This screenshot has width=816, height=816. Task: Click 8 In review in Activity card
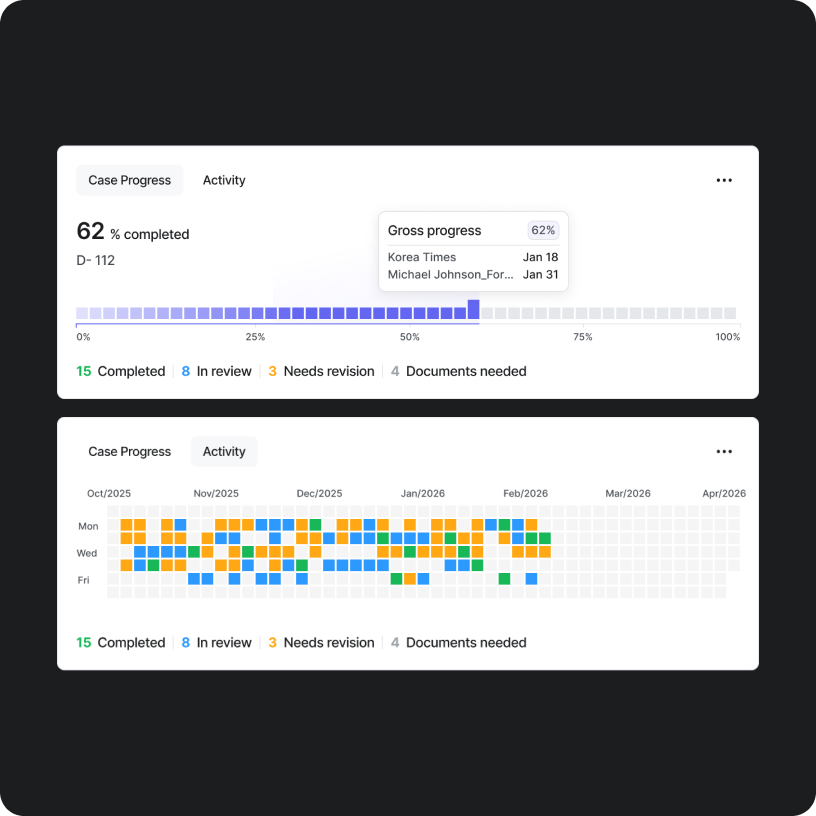click(216, 642)
